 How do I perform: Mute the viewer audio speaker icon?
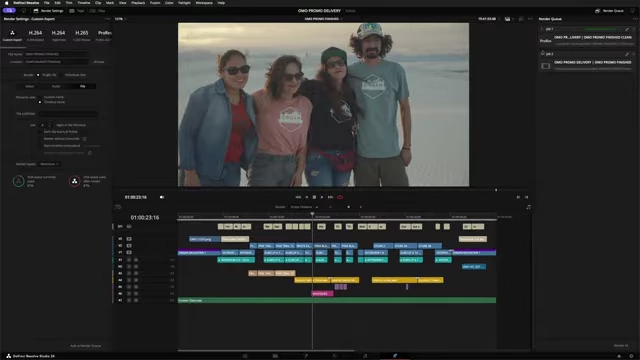point(162,197)
